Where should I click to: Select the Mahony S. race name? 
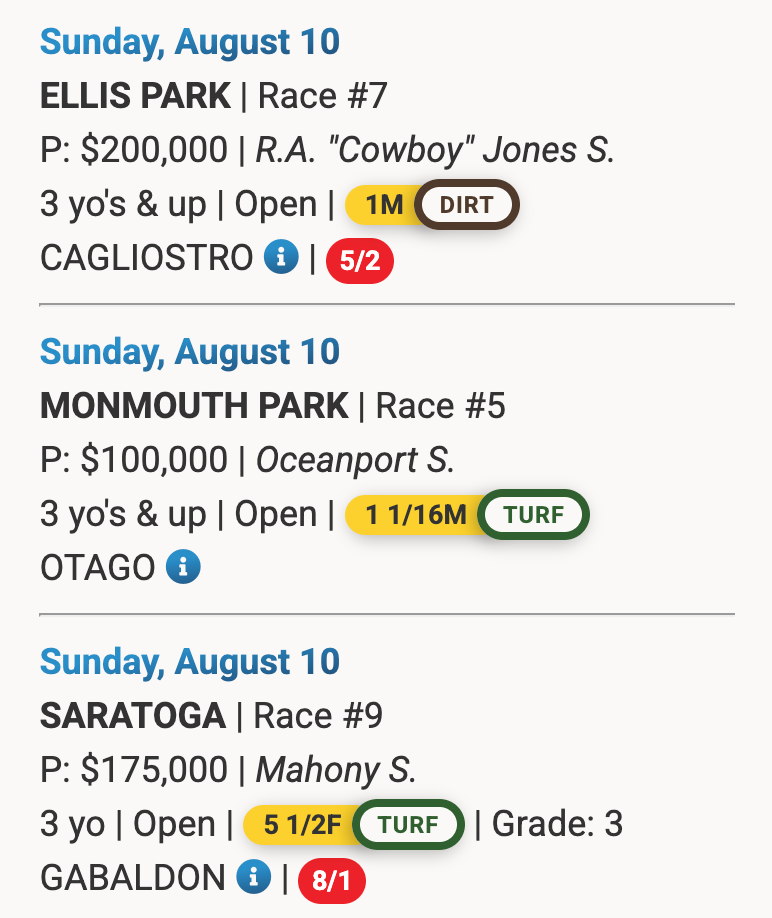click(x=335, y=770)
